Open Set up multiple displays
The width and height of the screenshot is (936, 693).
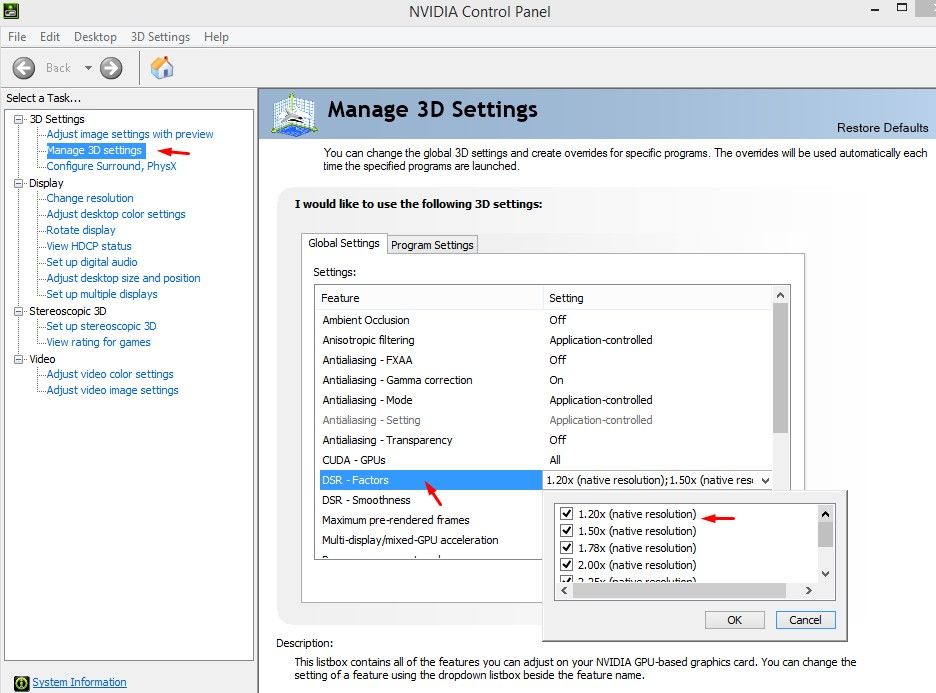102,294
